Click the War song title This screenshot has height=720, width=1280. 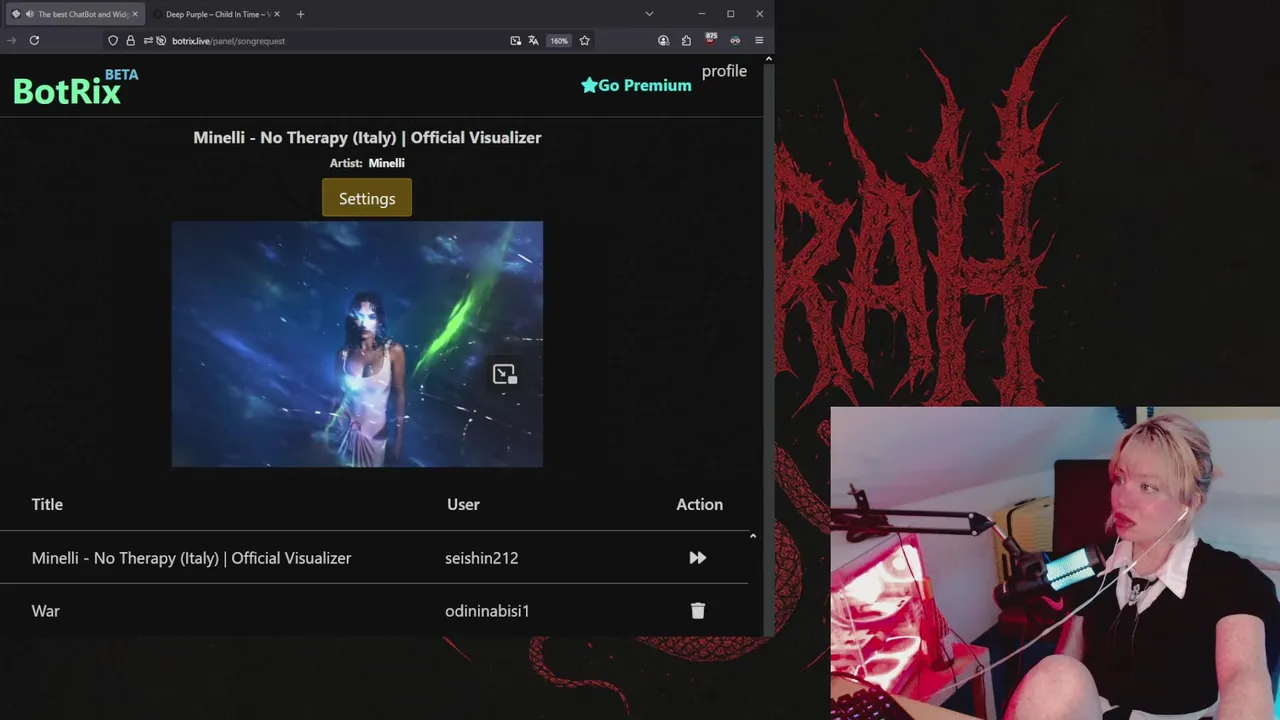tap(45, 611)
